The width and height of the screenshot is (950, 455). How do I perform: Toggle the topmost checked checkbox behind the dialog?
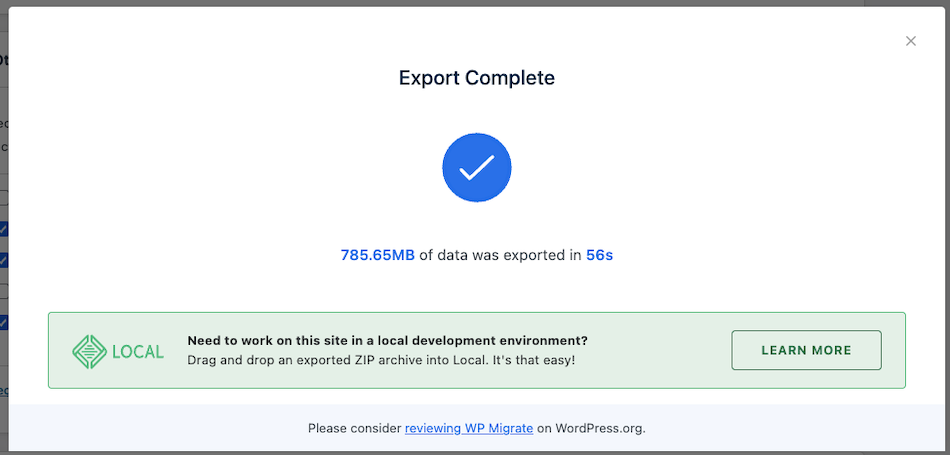click(x=4, y=229)
